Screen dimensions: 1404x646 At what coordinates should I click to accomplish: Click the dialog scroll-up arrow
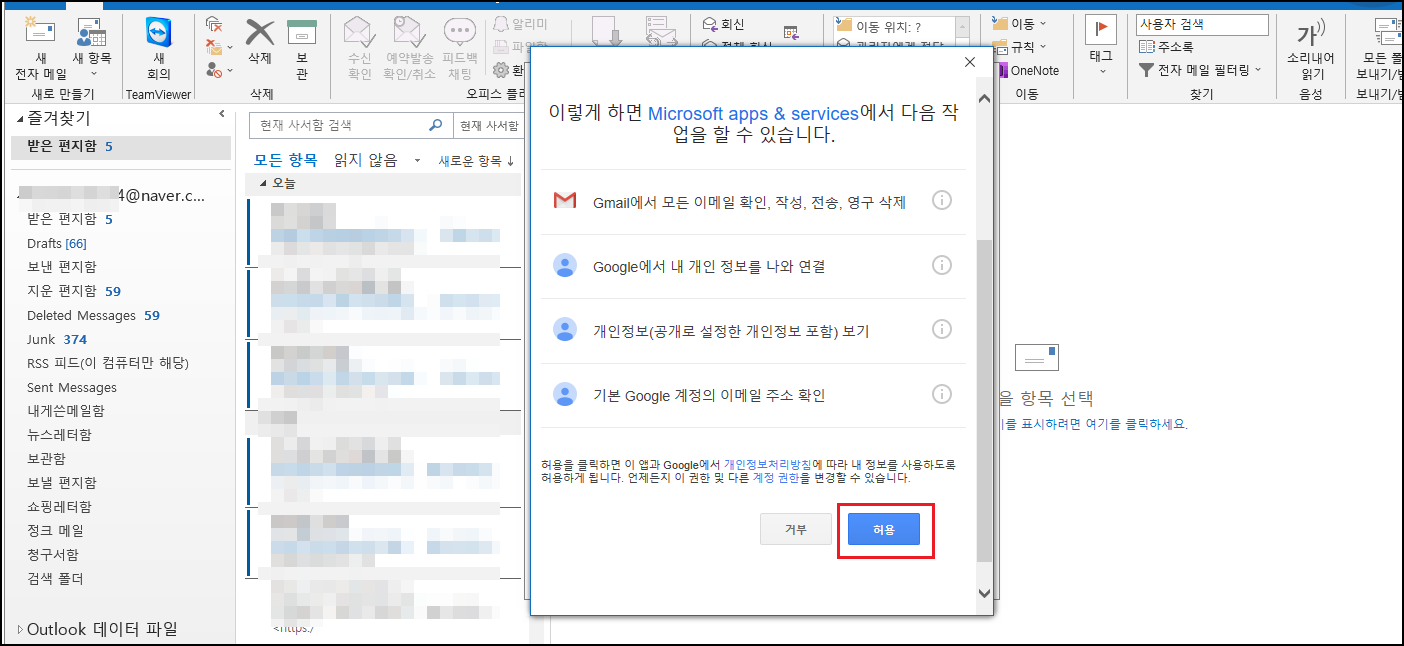985,98
